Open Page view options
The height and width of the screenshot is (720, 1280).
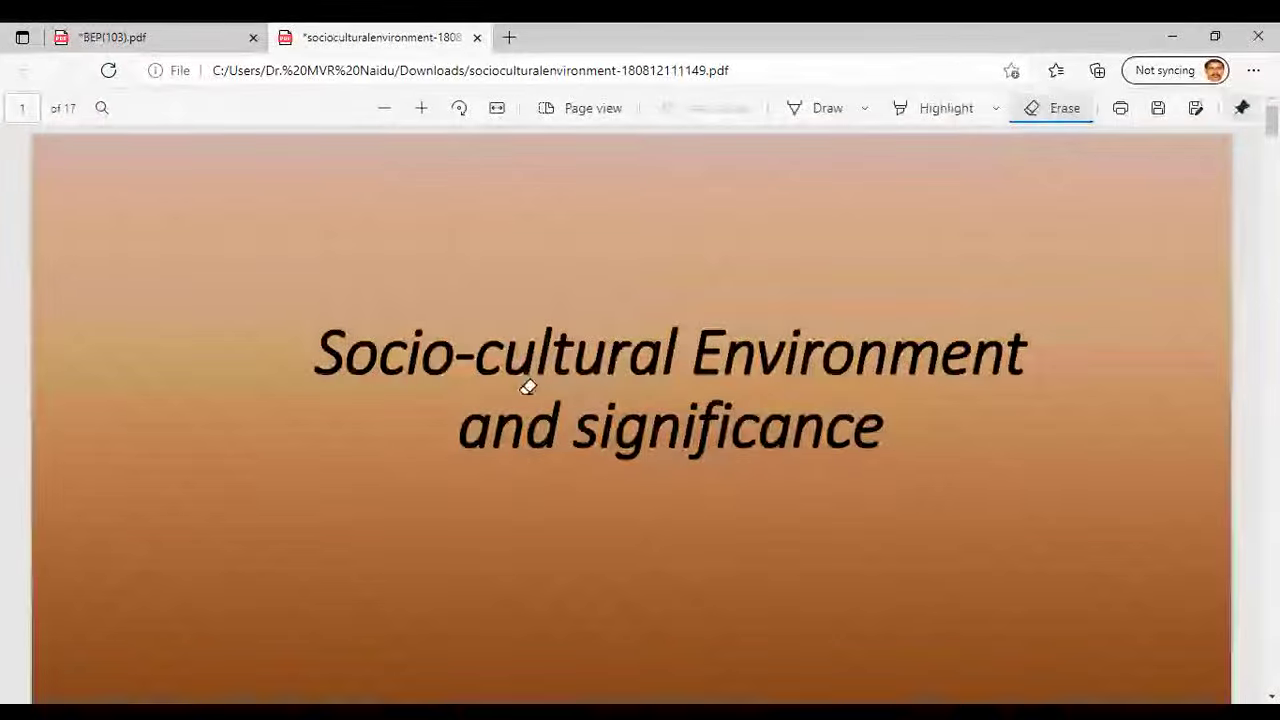point(580,108)
